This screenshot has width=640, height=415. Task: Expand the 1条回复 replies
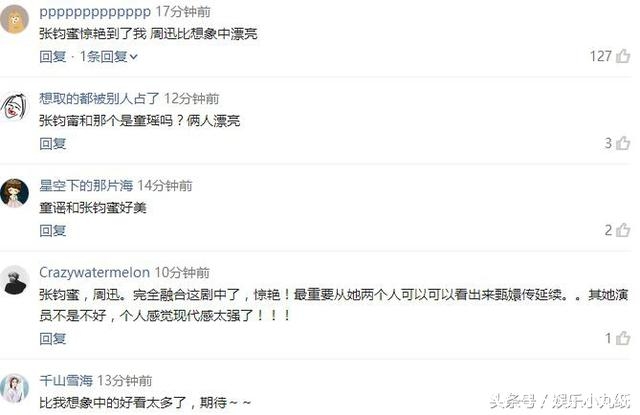pyautogui.click(x=108, y=56)
